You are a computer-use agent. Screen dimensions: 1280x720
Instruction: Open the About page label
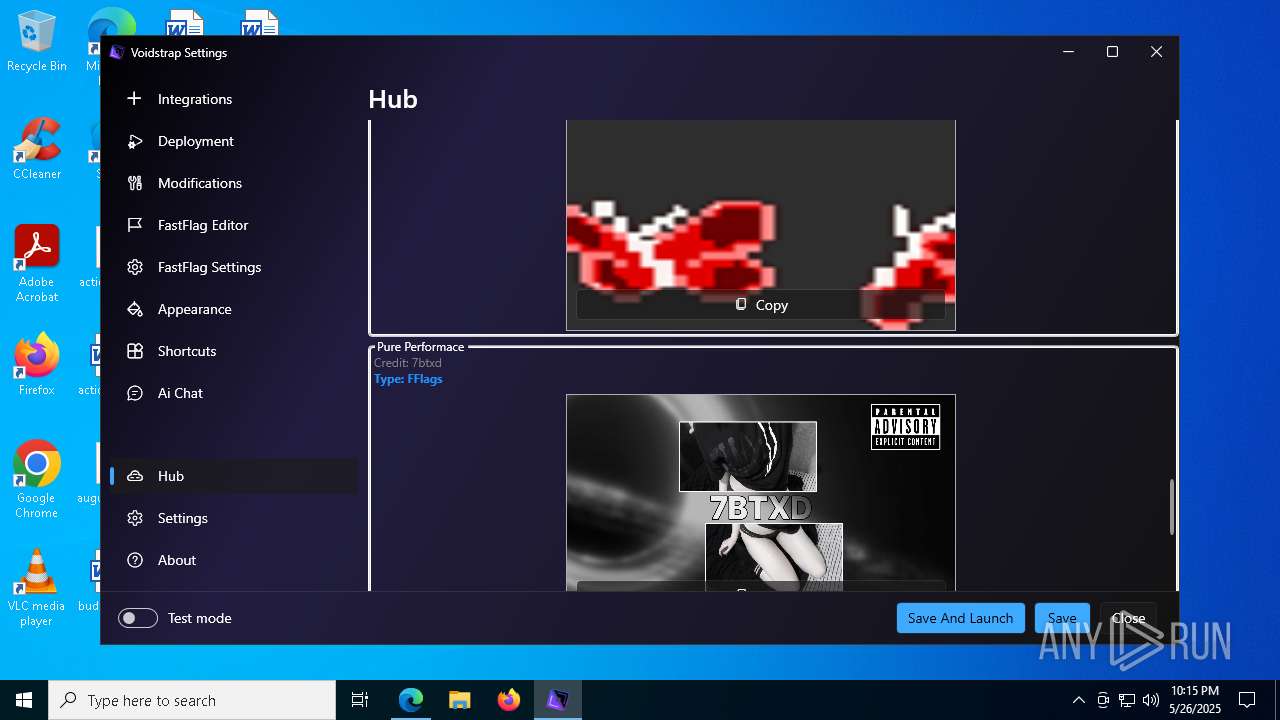coord(177,560)
